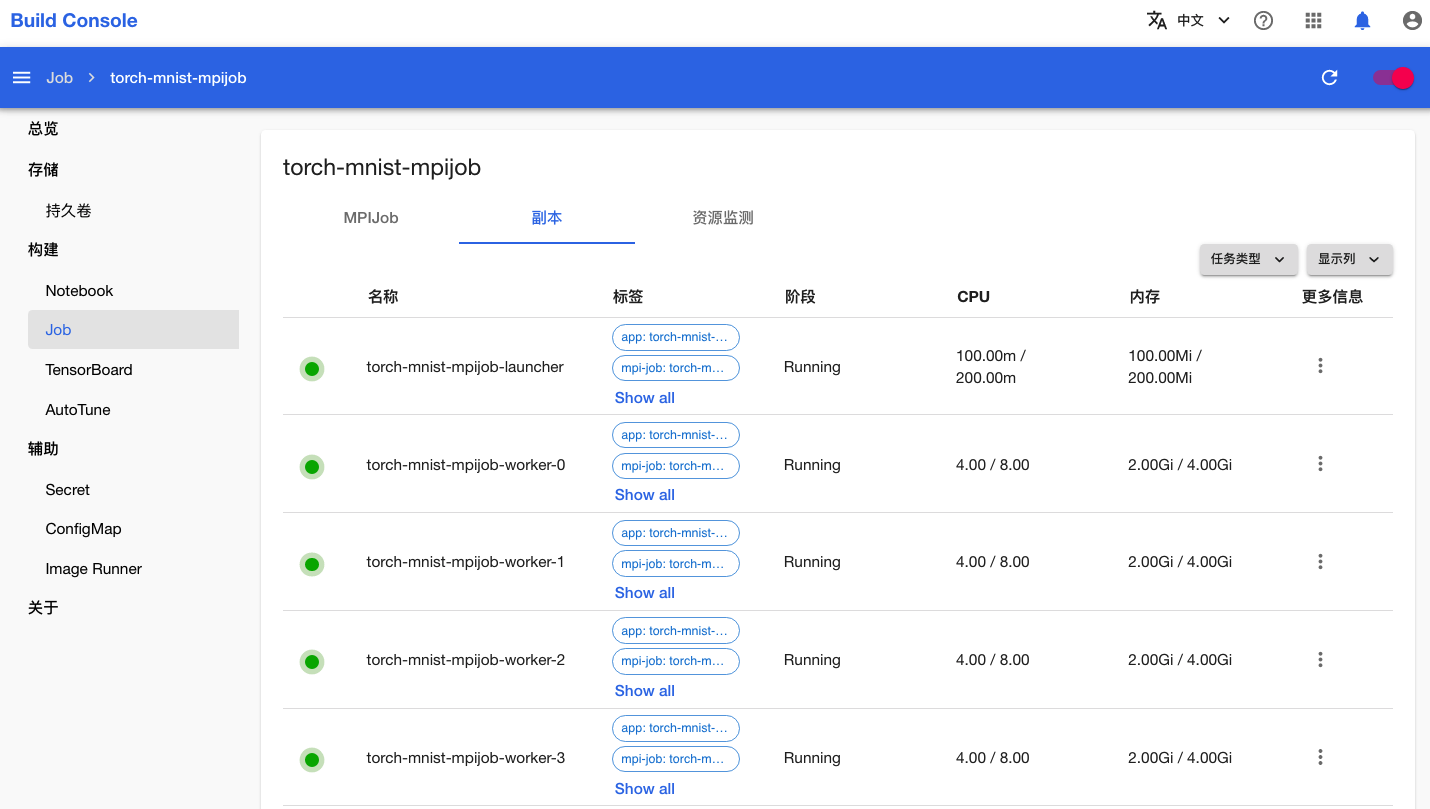
Task: Open user account profile icon
Action: (x=1412, y=20)
